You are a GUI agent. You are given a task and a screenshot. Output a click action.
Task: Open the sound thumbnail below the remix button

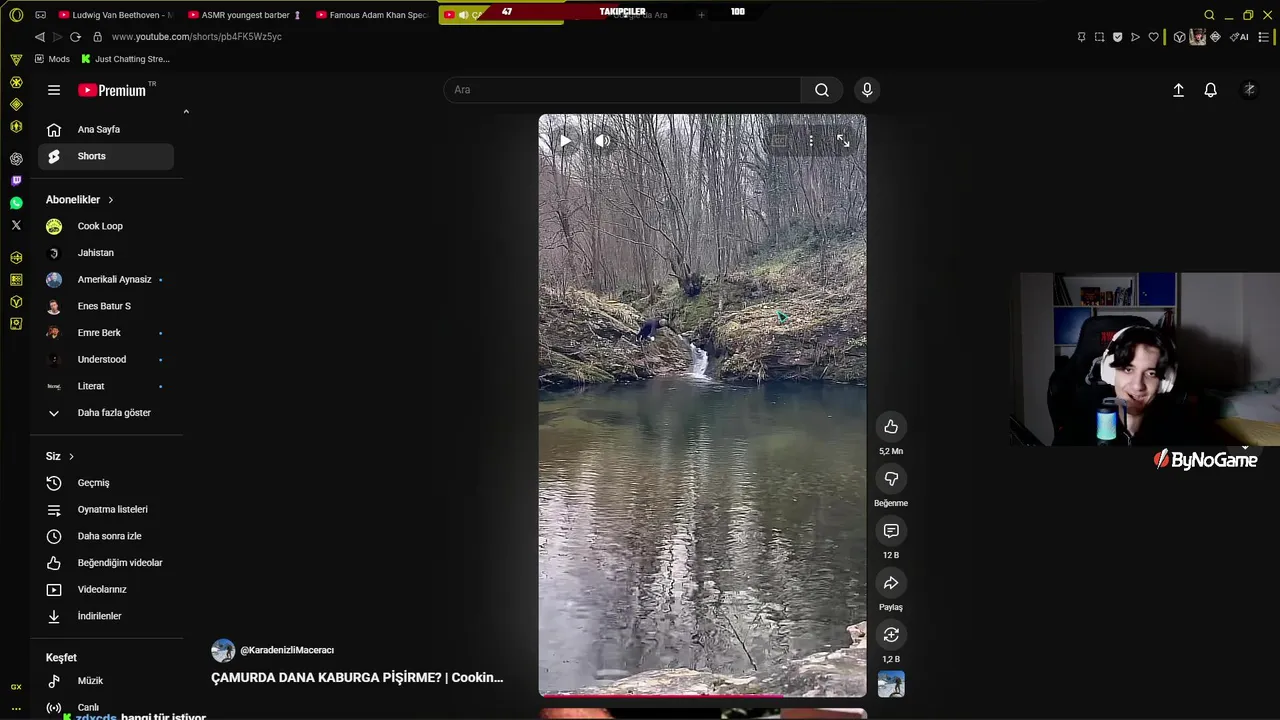[891, 684]
